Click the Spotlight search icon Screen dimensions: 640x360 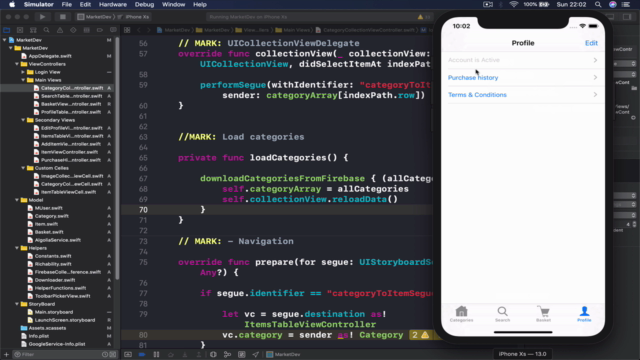pos(598,4)
